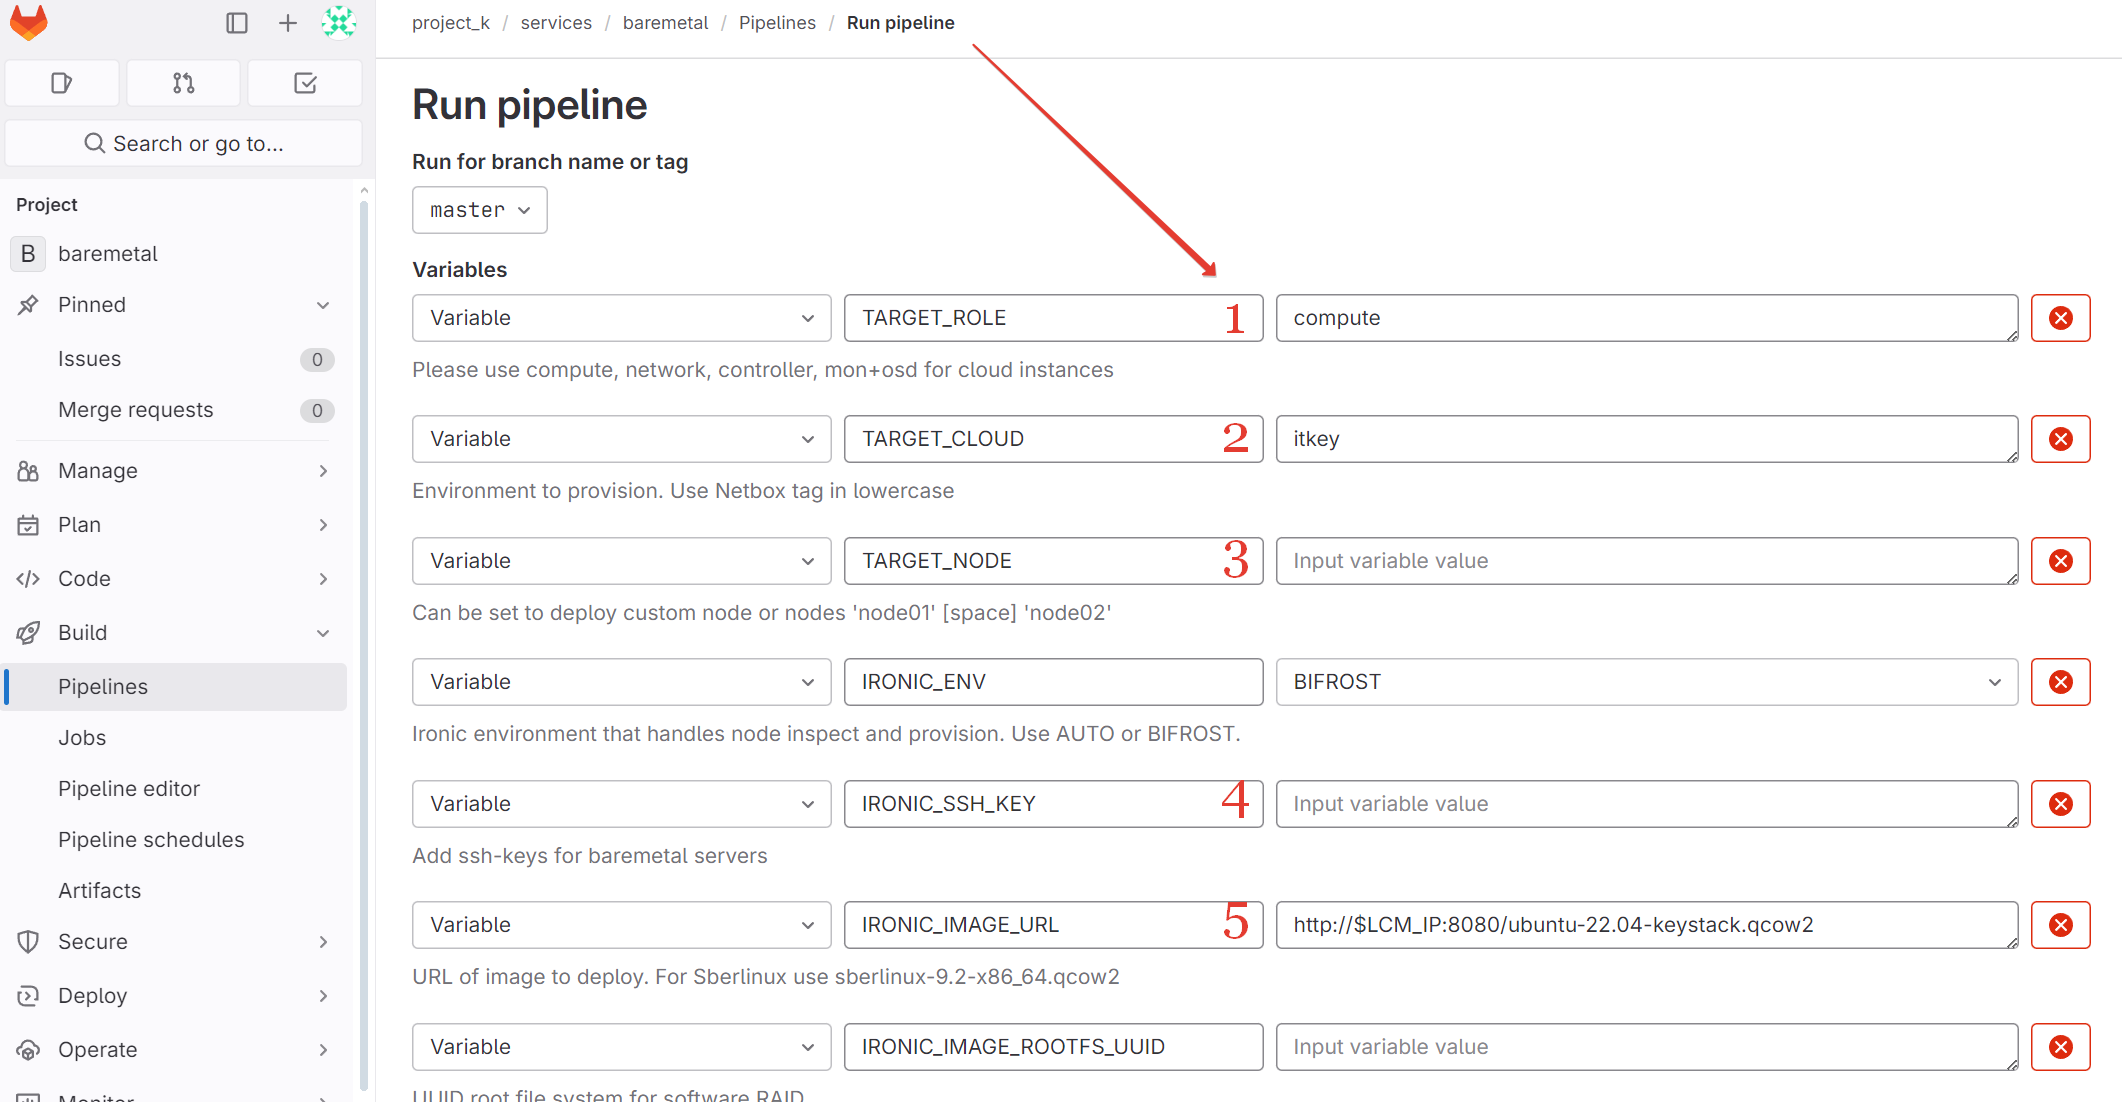Image resolution: width=2122 pixels, height=1102 pixels.
Task: Open the to-do list checkmark icon
Action: [x=305, y=83]
